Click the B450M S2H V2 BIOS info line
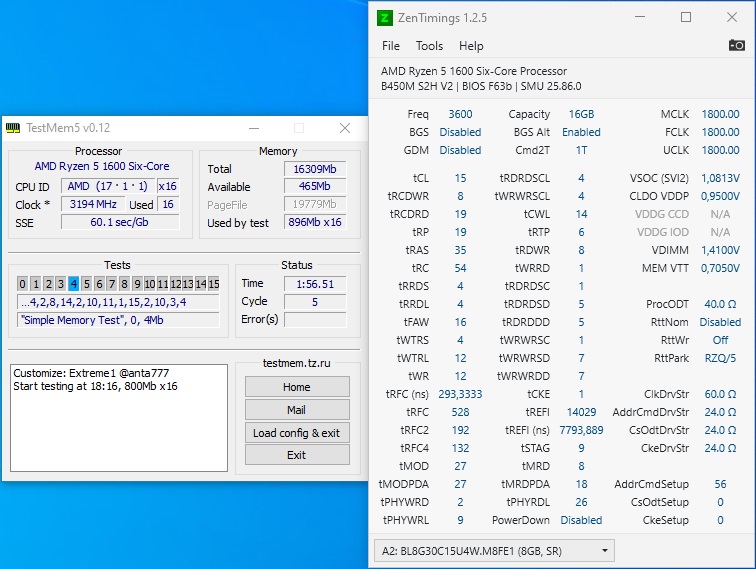 pyautogui.click(x=481, y=86)
